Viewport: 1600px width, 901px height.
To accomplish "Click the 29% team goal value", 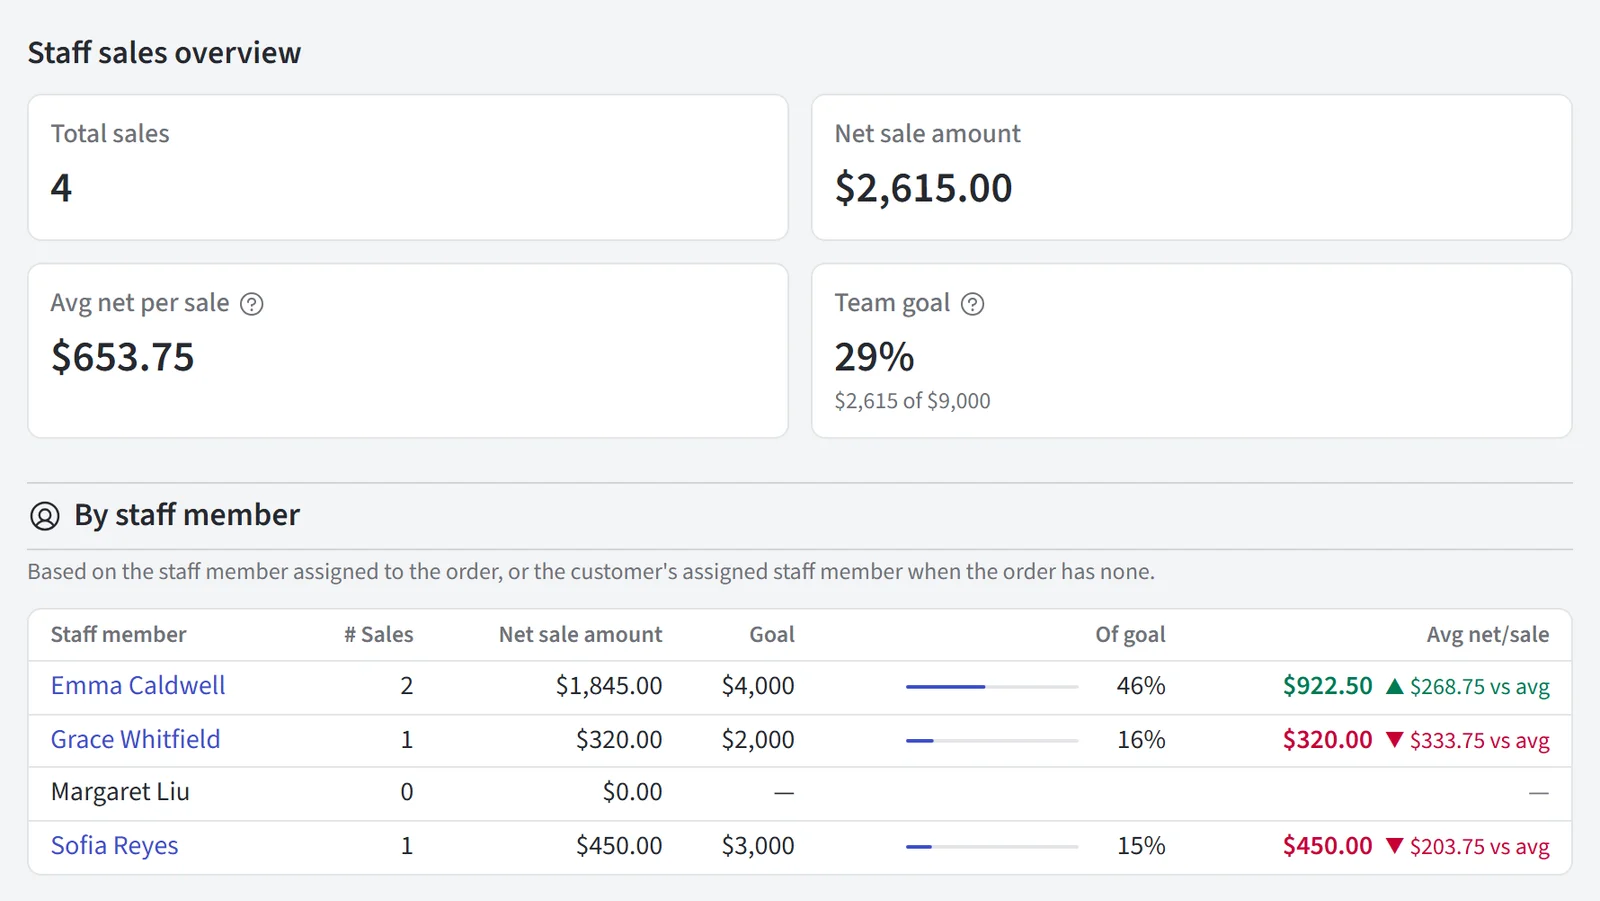I will click(874, 357).
